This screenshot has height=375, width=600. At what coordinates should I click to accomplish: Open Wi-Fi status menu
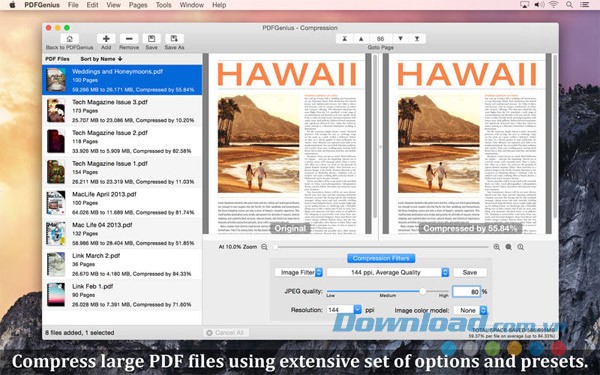(x=553, y=5)
